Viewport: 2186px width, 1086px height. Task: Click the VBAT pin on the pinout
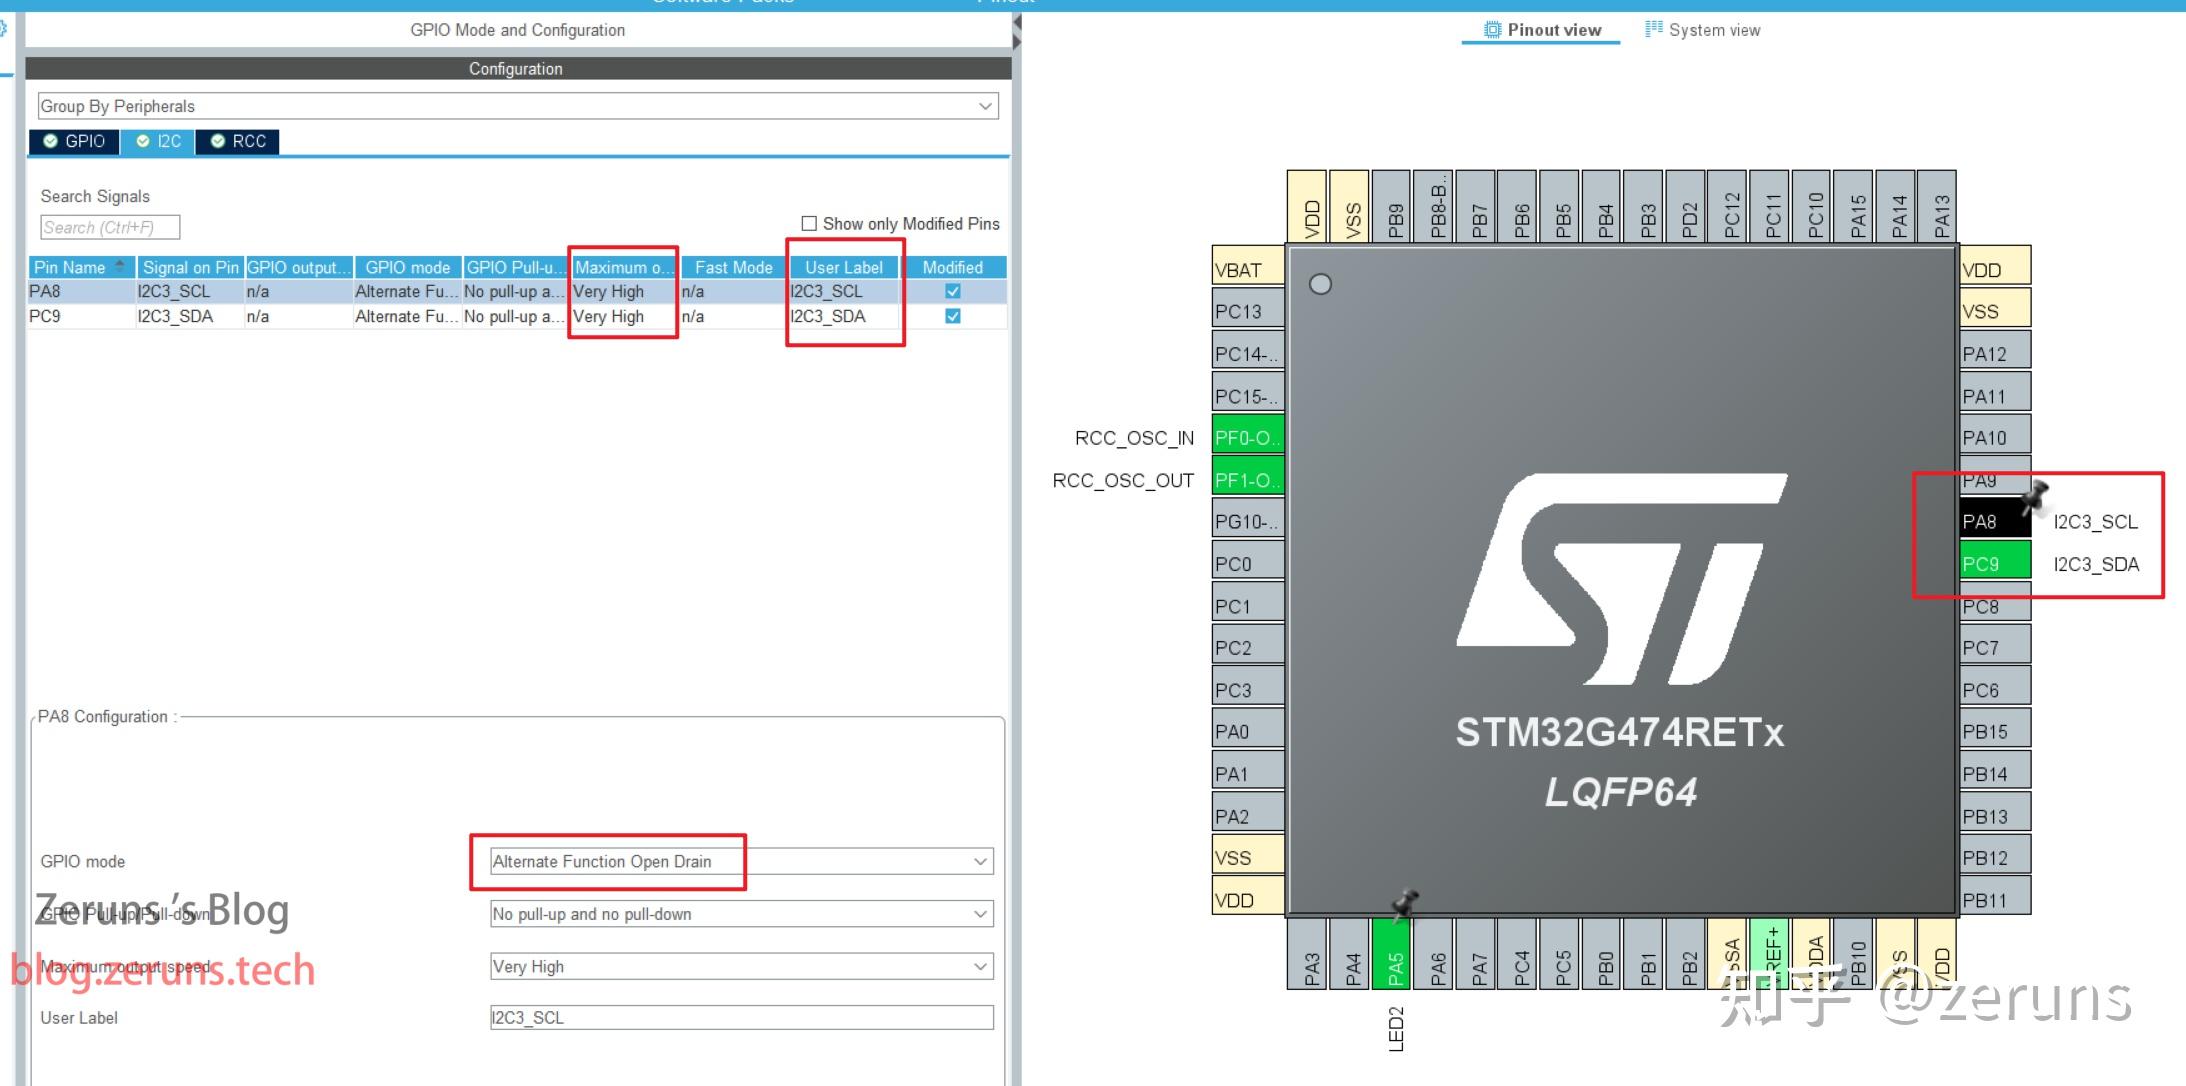pos(1245,268)
